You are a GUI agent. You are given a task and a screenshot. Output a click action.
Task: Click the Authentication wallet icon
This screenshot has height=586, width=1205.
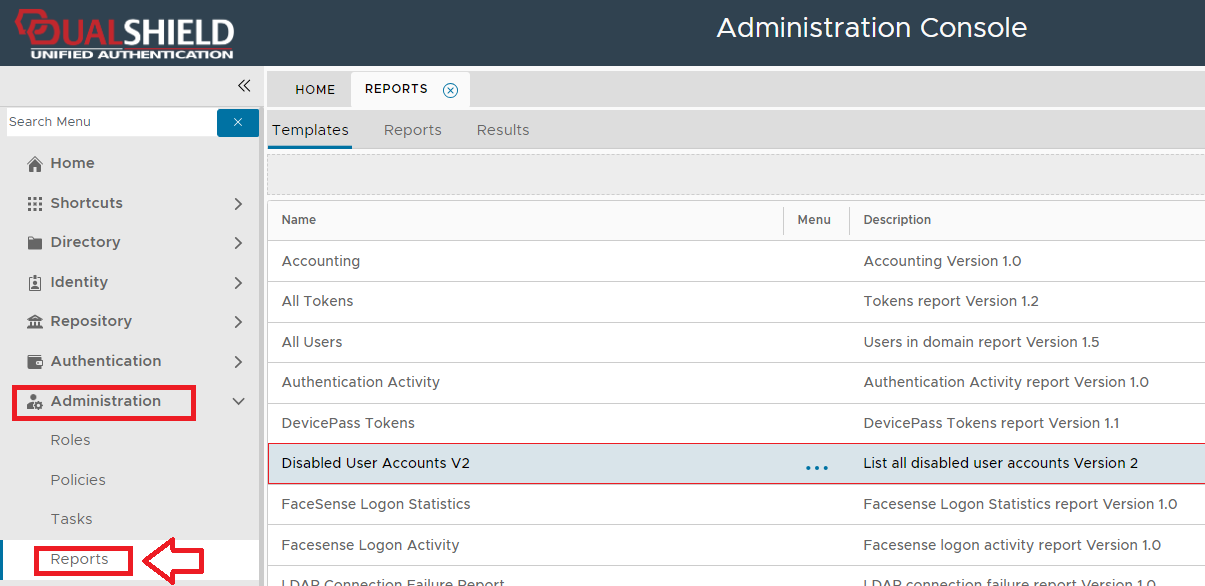35,362
